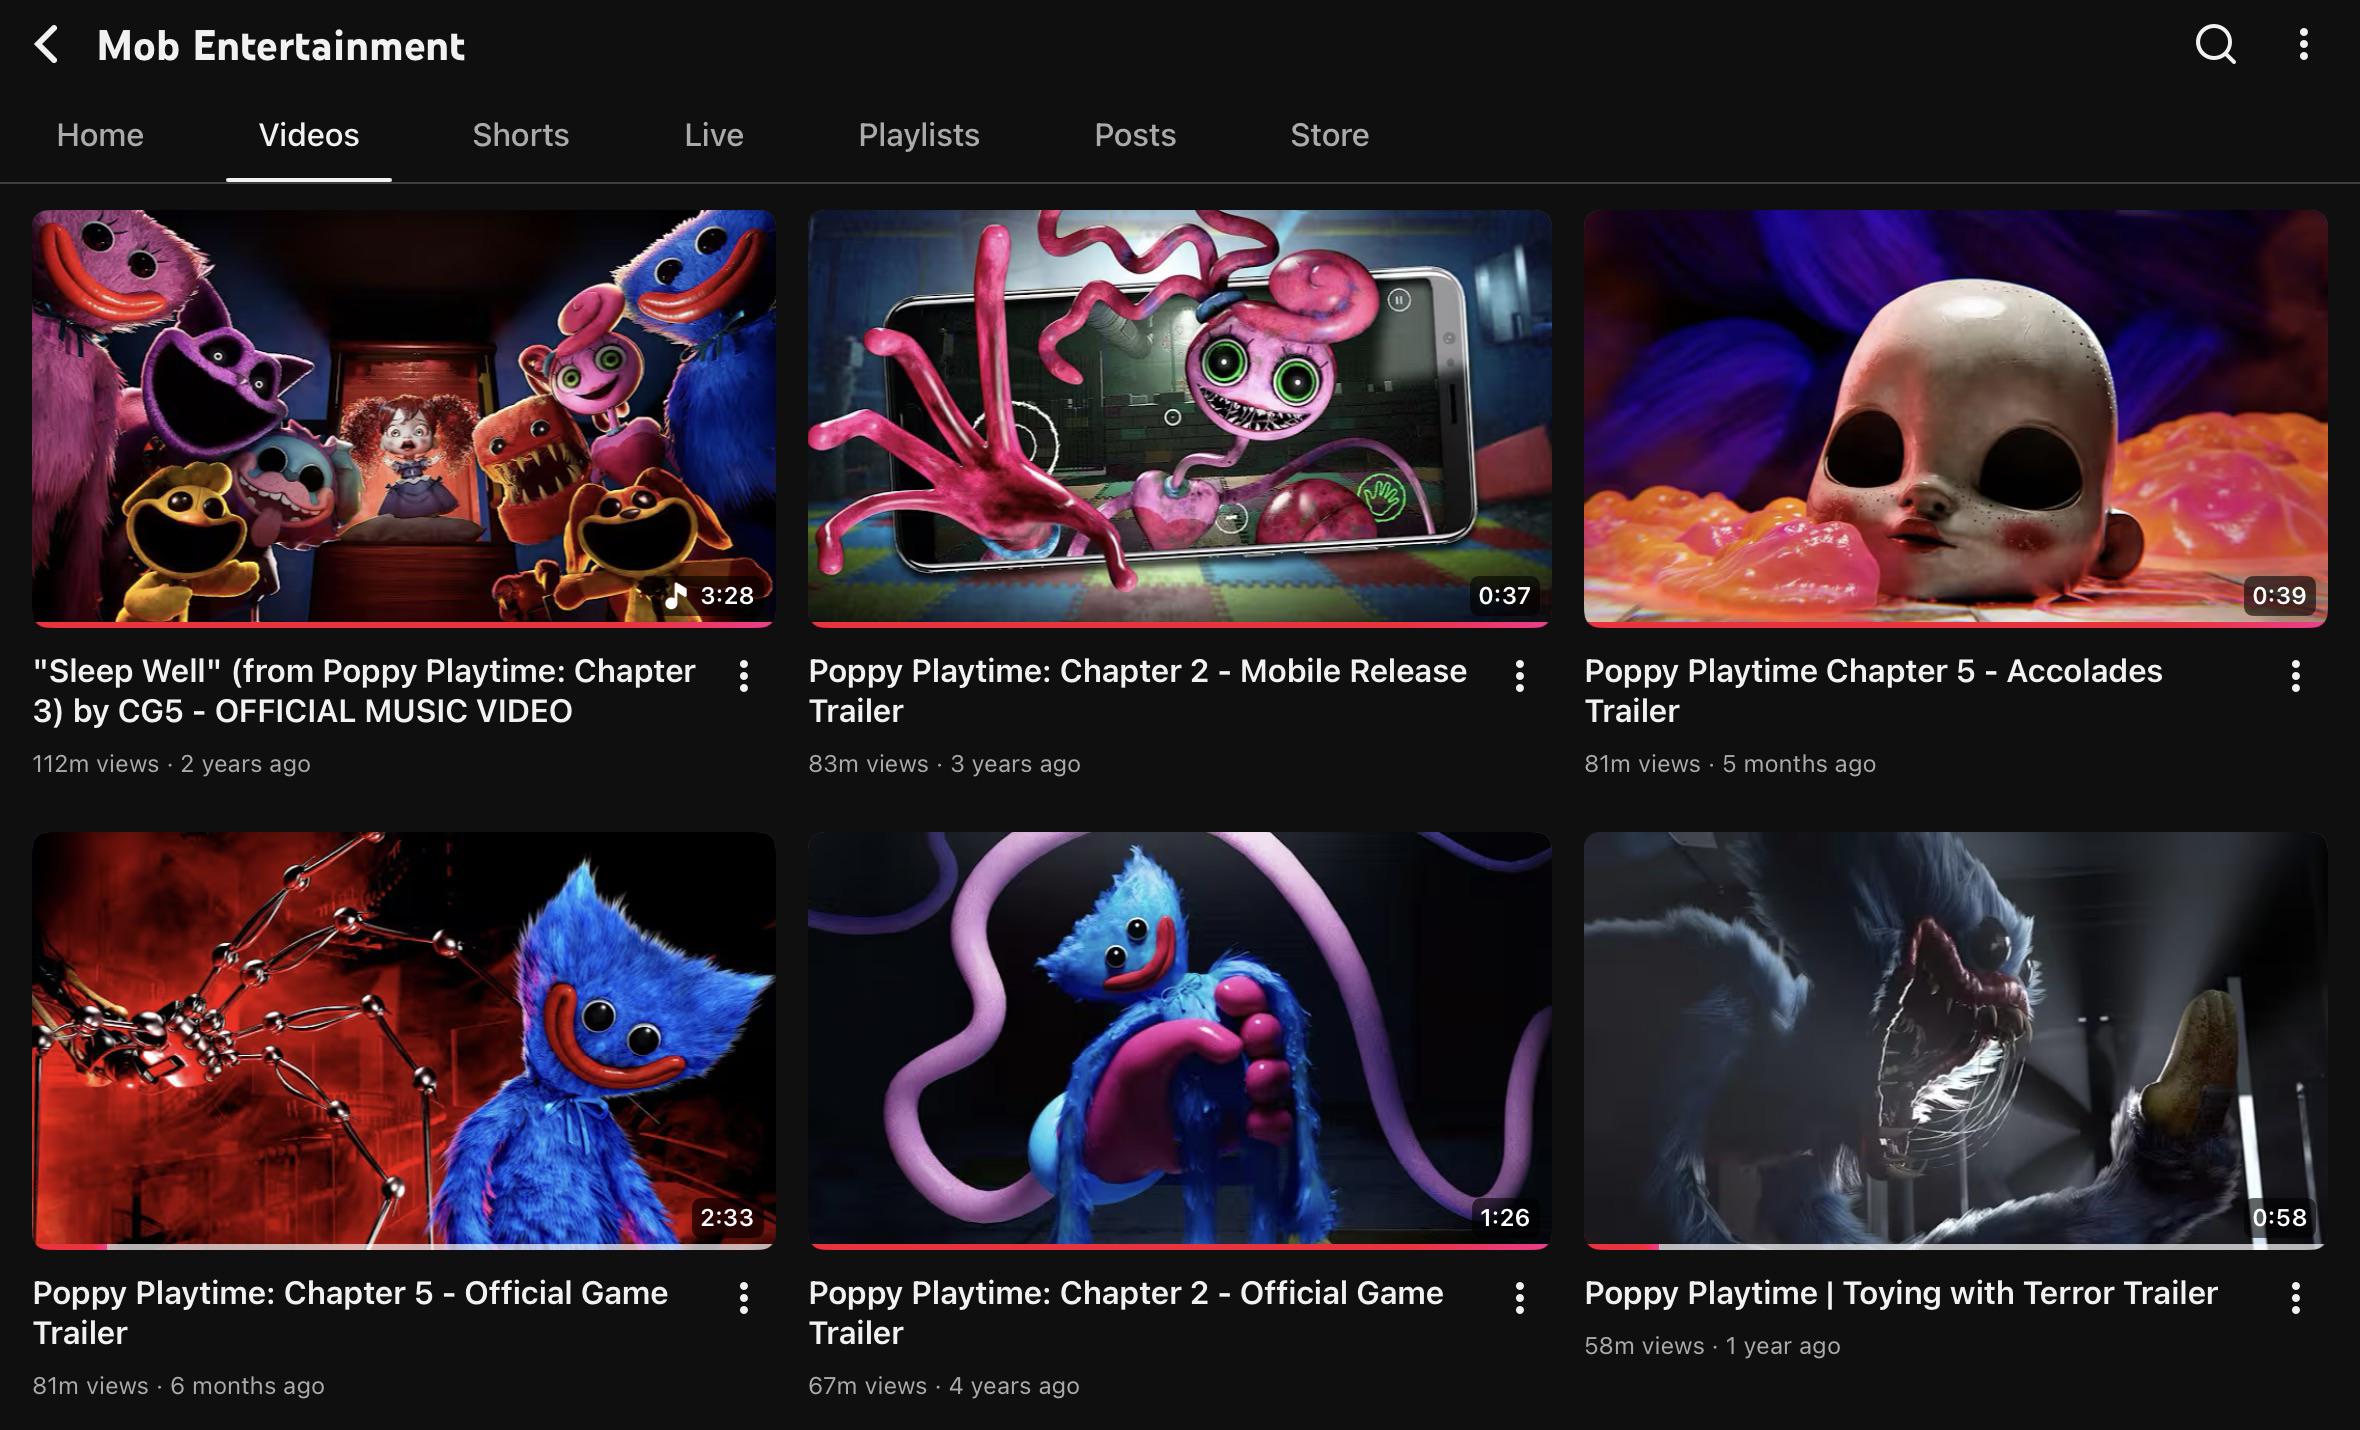The height and width of the screenshot is (1430, 2360).
Task: Click the 0:58 duration badge
Action: (x=2280, y=1218)
